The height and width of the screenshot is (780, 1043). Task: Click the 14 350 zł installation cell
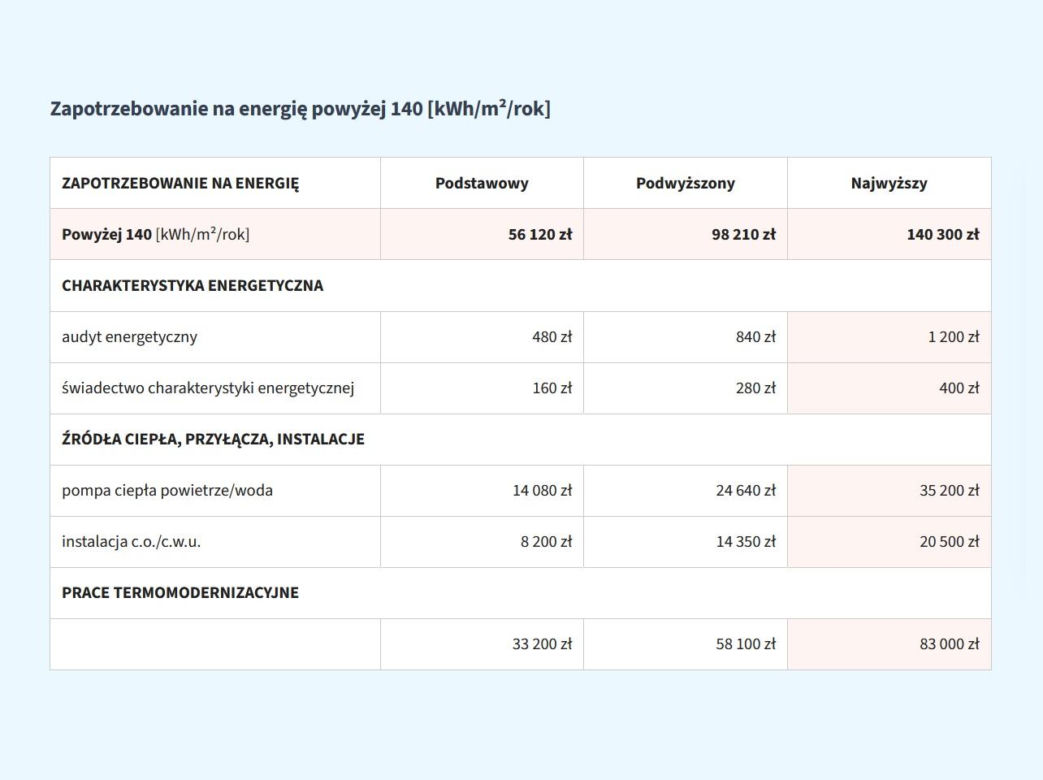(x=685, y=541)
